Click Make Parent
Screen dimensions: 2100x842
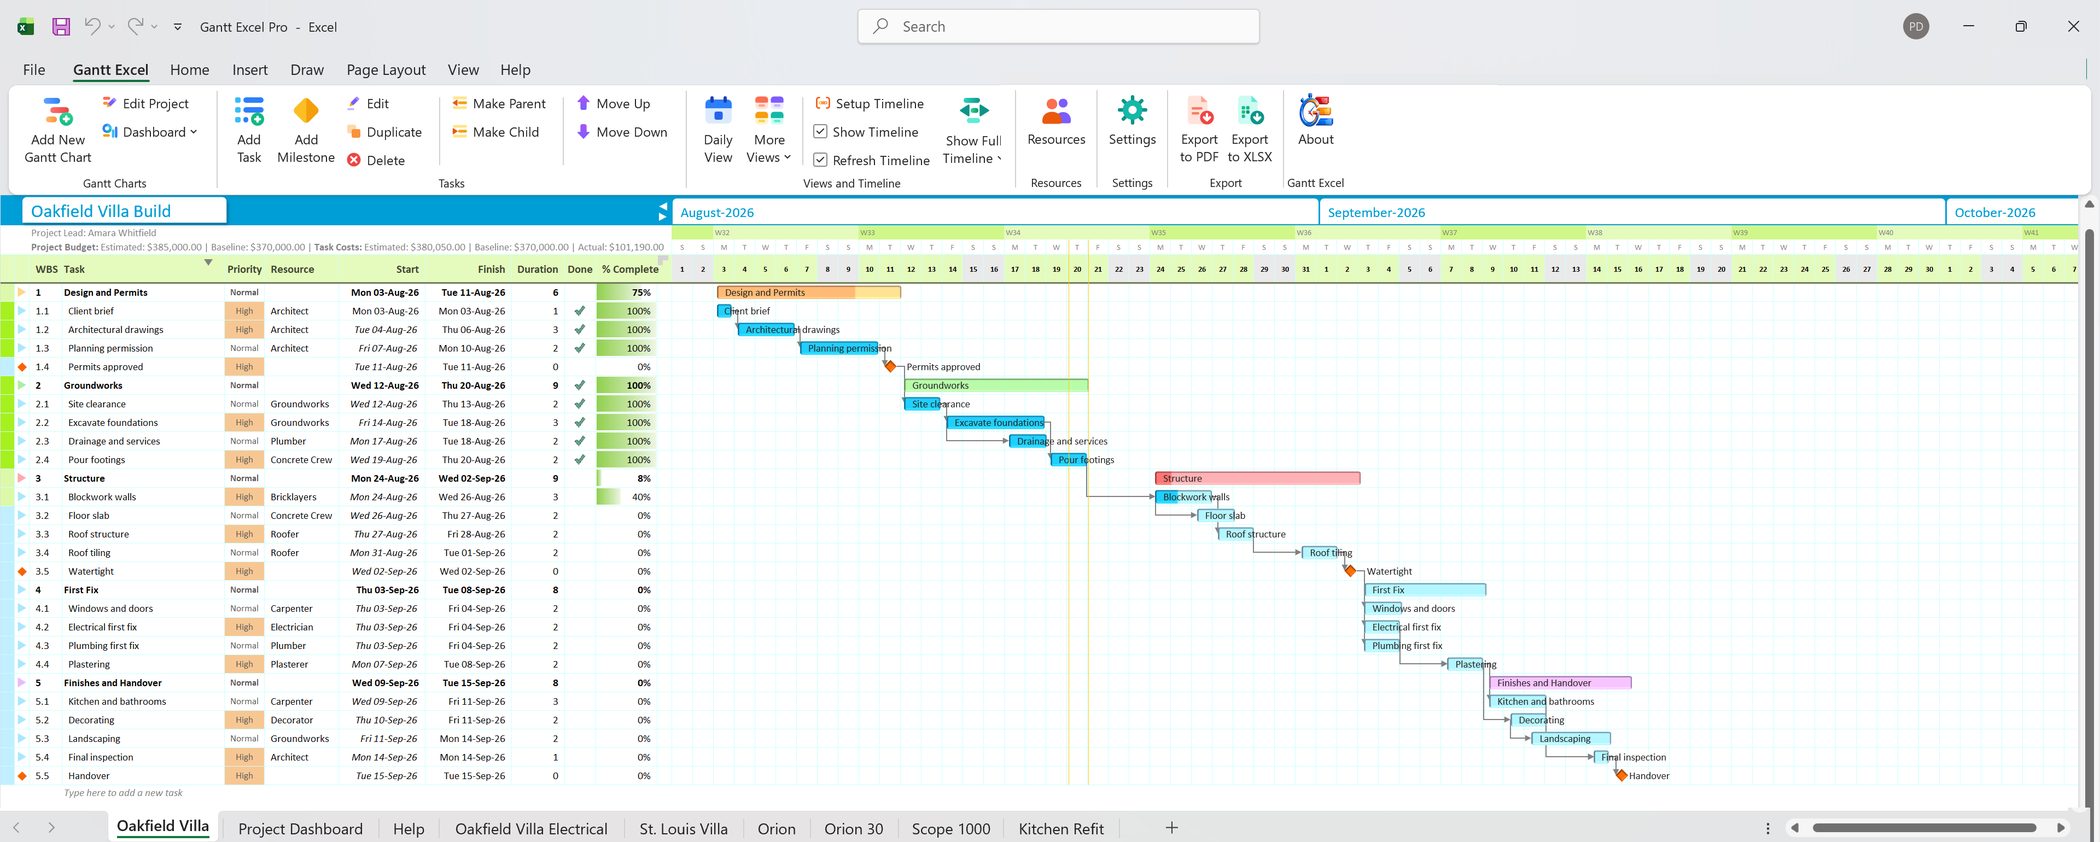coord(499,103)
